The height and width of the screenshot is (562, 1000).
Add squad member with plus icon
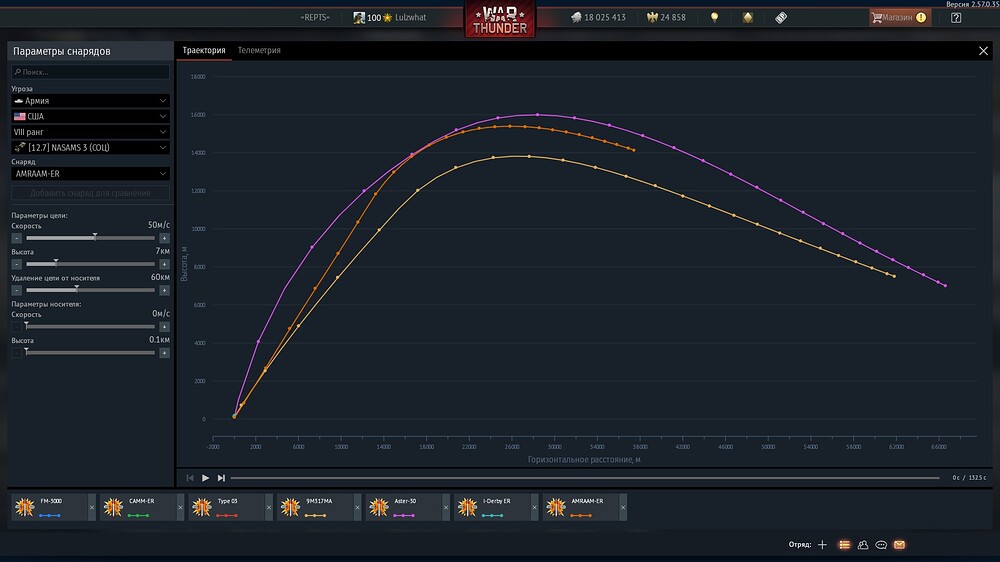click(822, 545)
